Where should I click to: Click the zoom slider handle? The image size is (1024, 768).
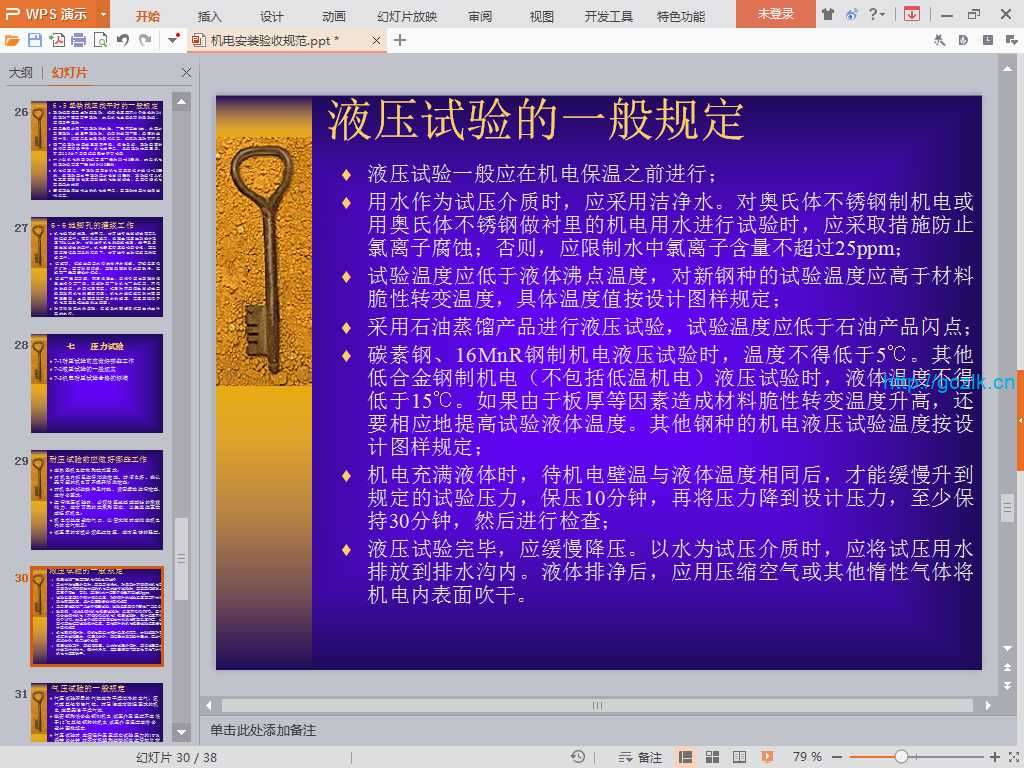pyautogui.click(x=901, y=757)
